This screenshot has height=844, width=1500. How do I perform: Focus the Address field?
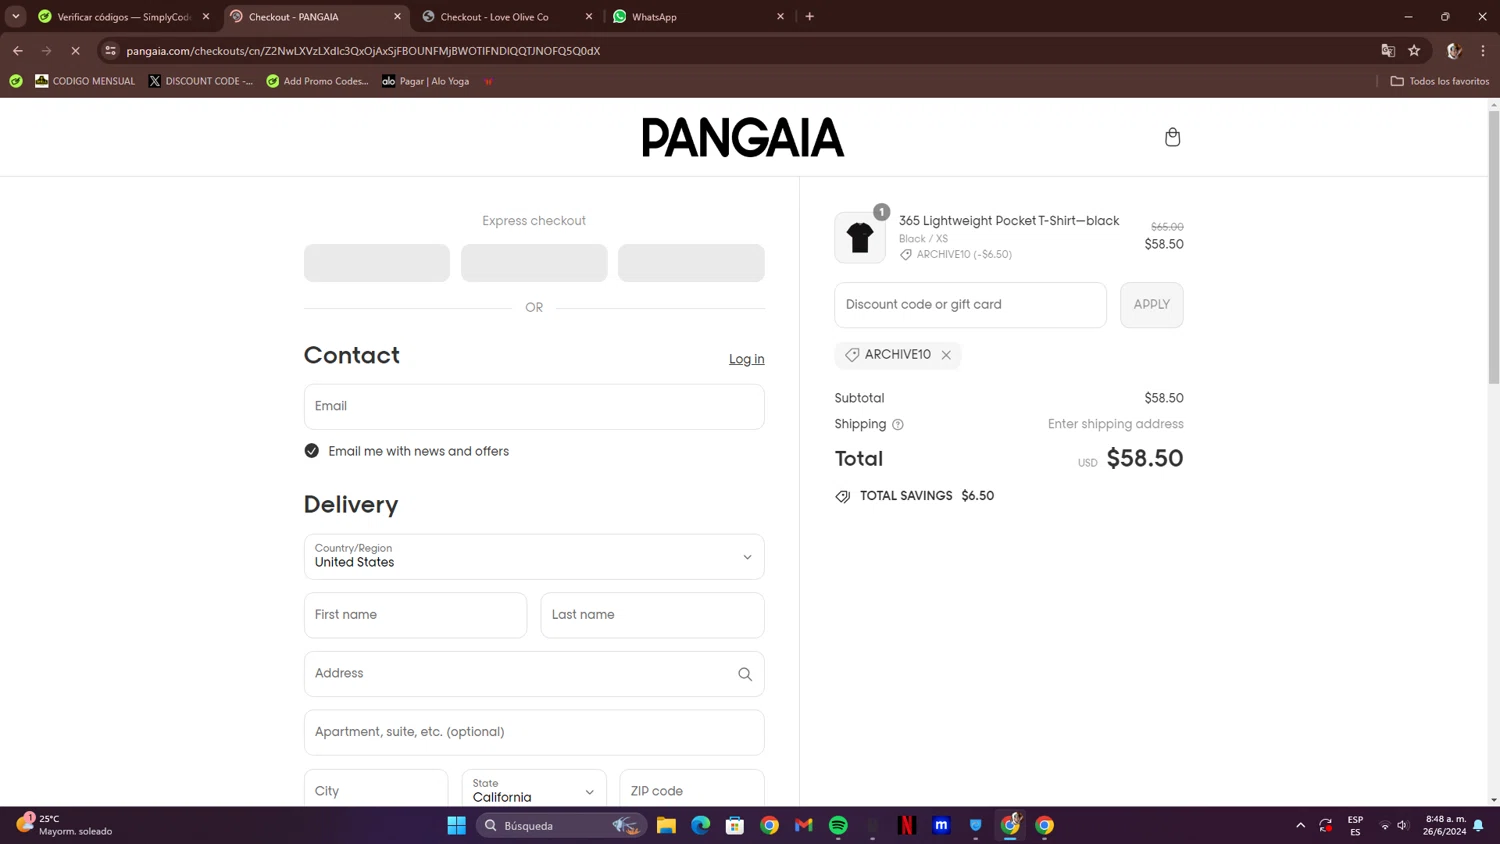point(534,674)
